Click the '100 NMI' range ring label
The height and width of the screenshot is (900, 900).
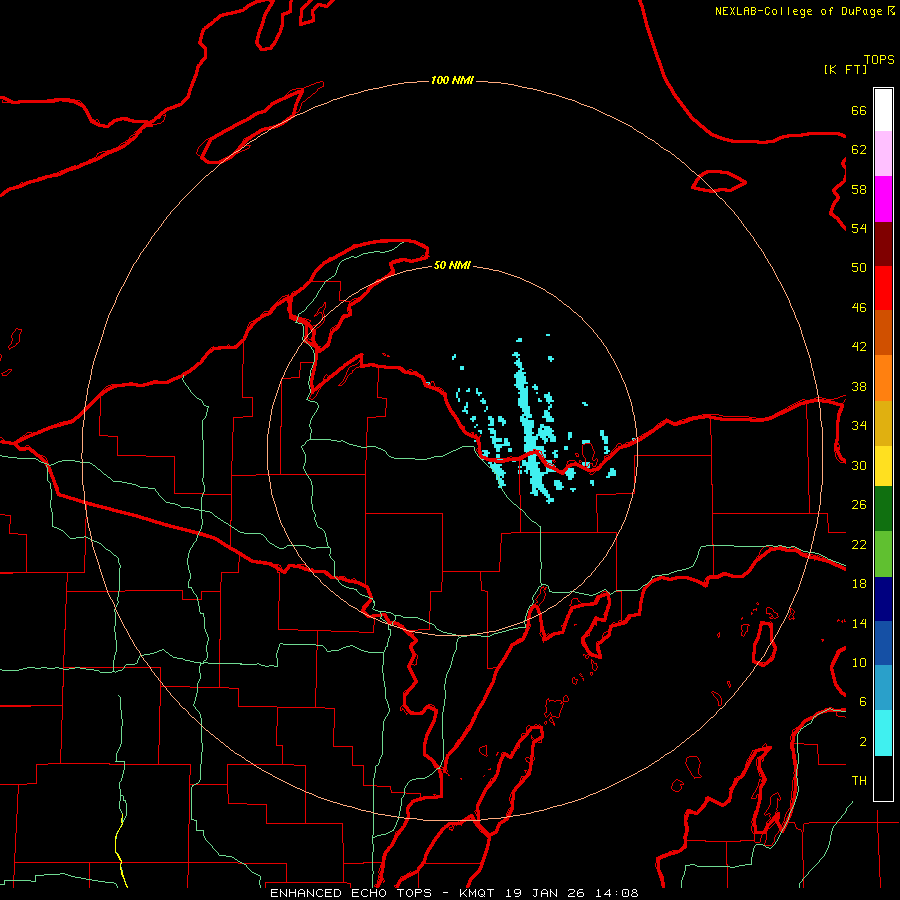coord(452,80)
